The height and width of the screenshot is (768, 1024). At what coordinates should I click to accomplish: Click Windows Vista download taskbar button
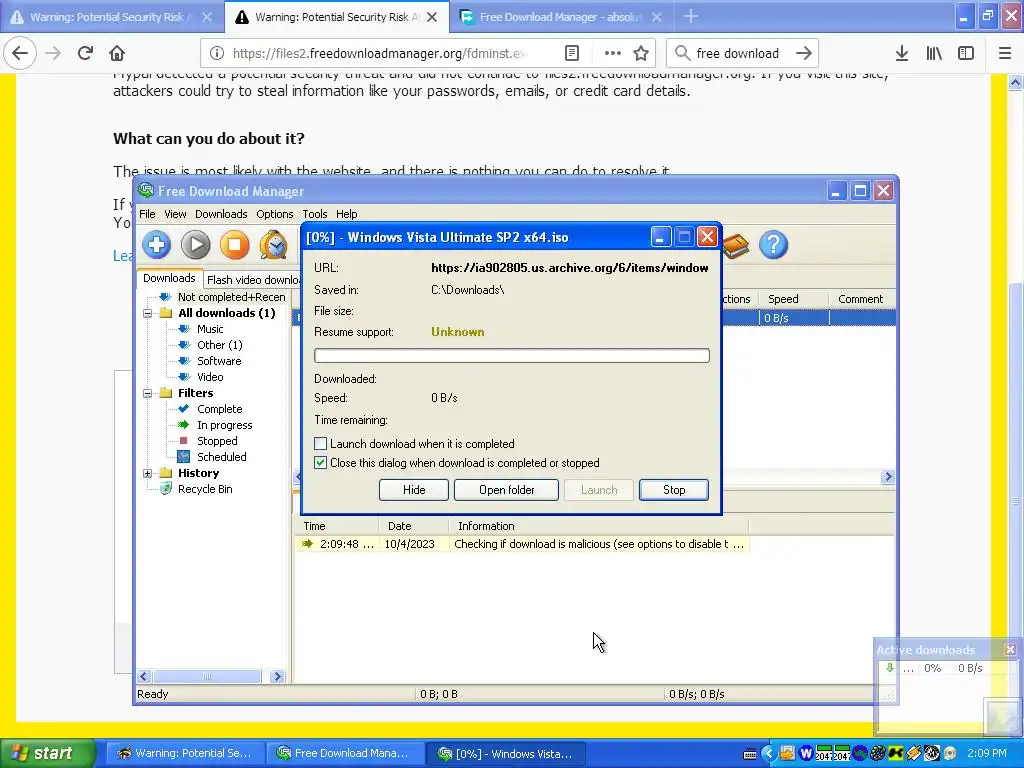click(x=506, y=753)
